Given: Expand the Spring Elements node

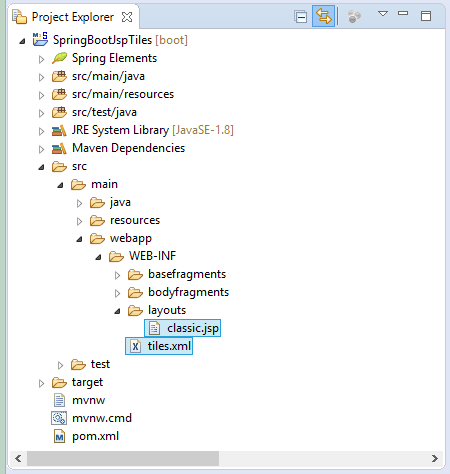Looking at the screenshot, I should pos(41,59).
